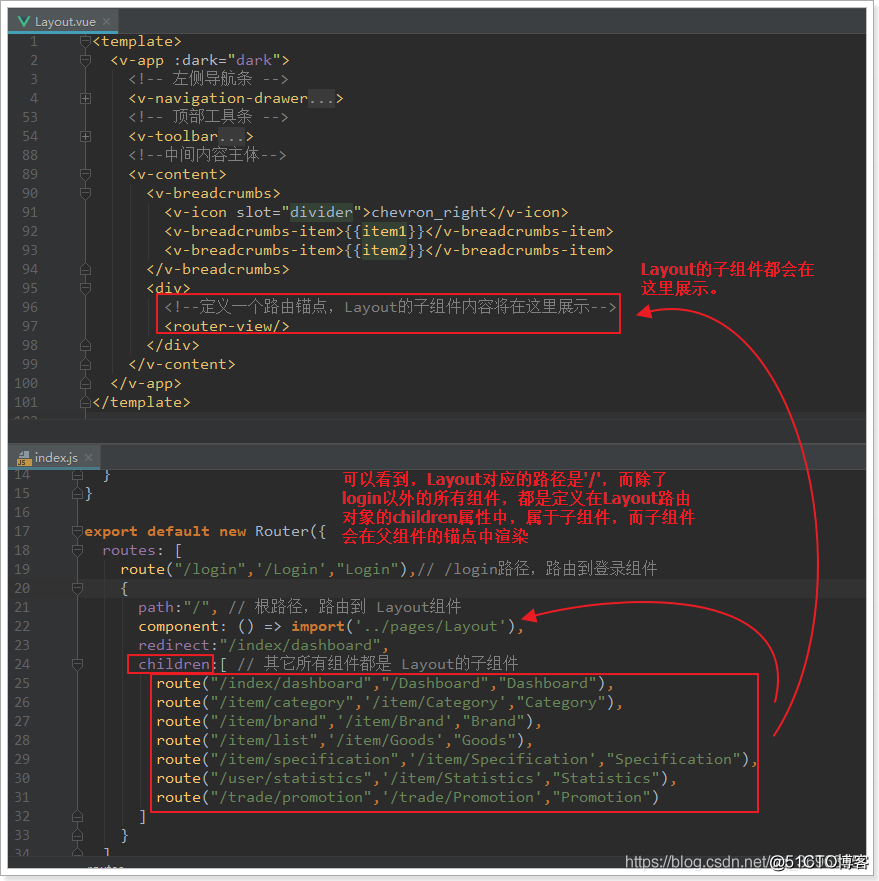Image resolution: width=879 pixels, height=881 pixels.
Task: Place cursor on the router-view tag
Action: click(227, 326)
